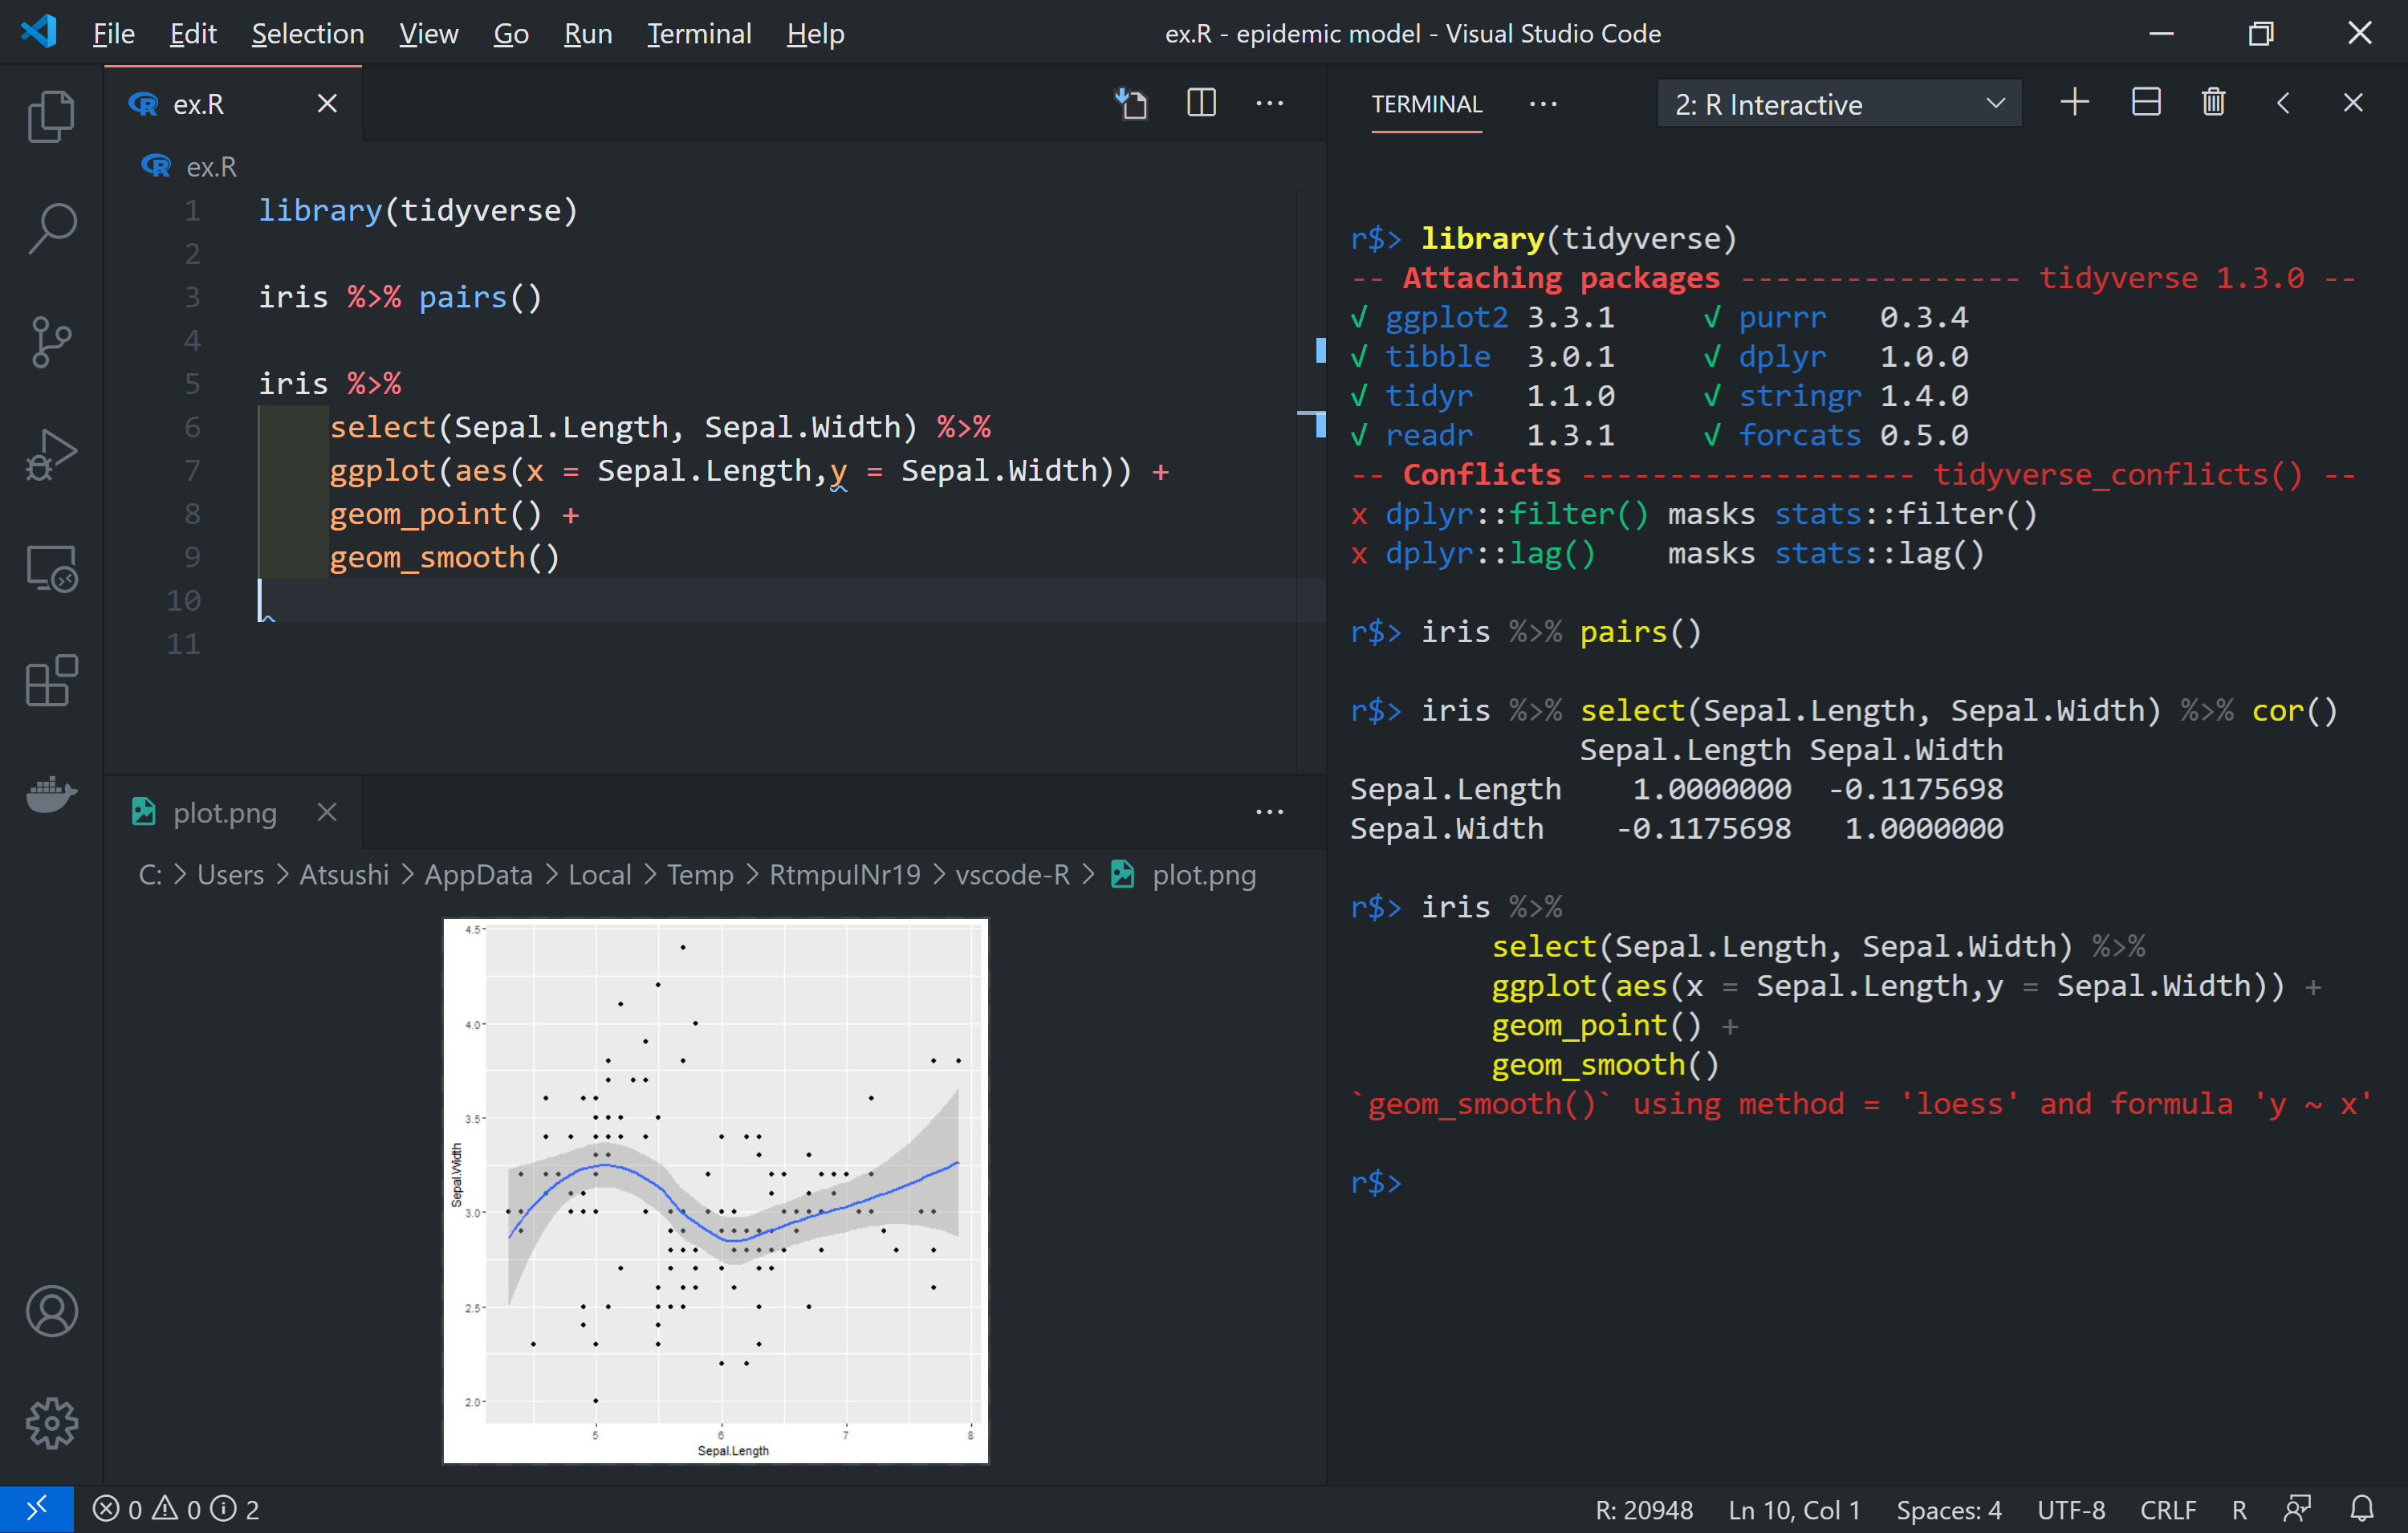
Task: Open the Remote Explorer
Action: pyautogui.click(x=51, y=568)
